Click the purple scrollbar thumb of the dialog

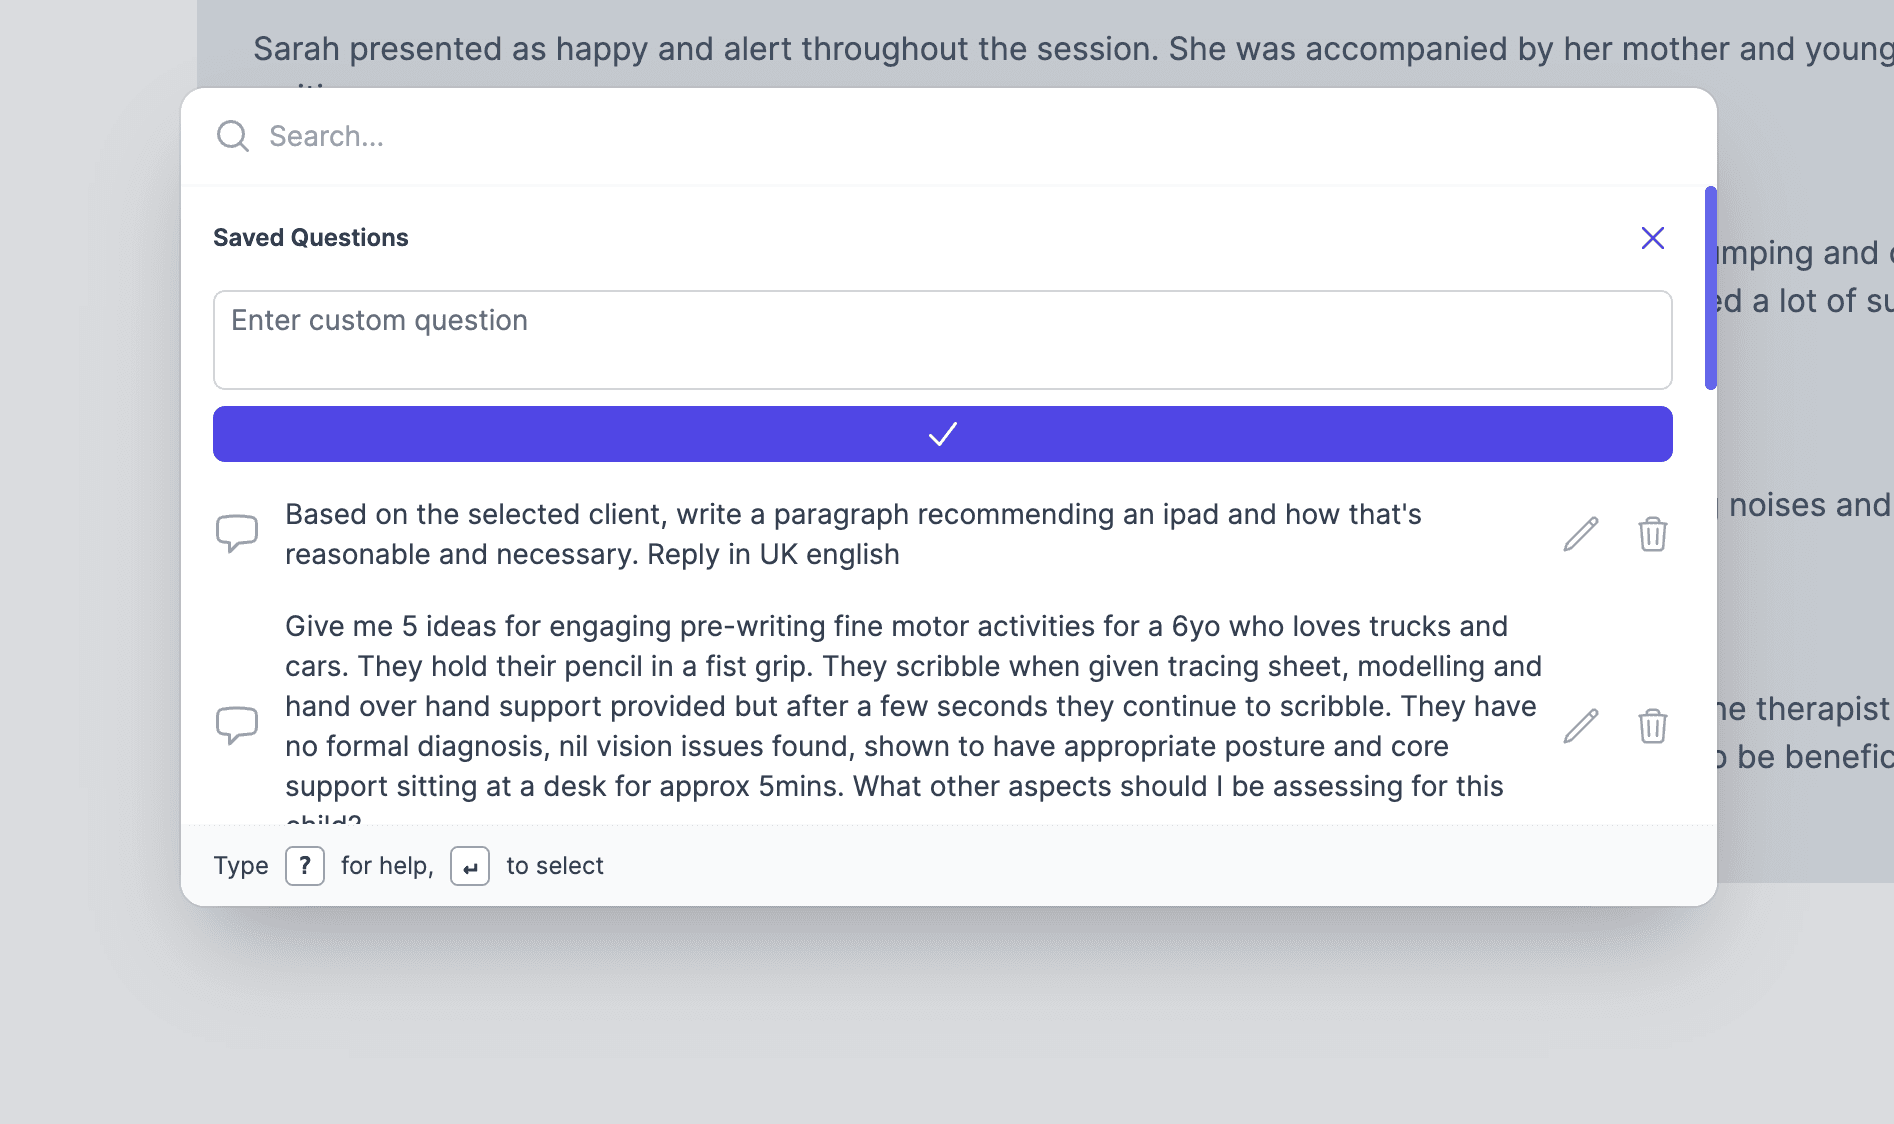click(1710, 288)
